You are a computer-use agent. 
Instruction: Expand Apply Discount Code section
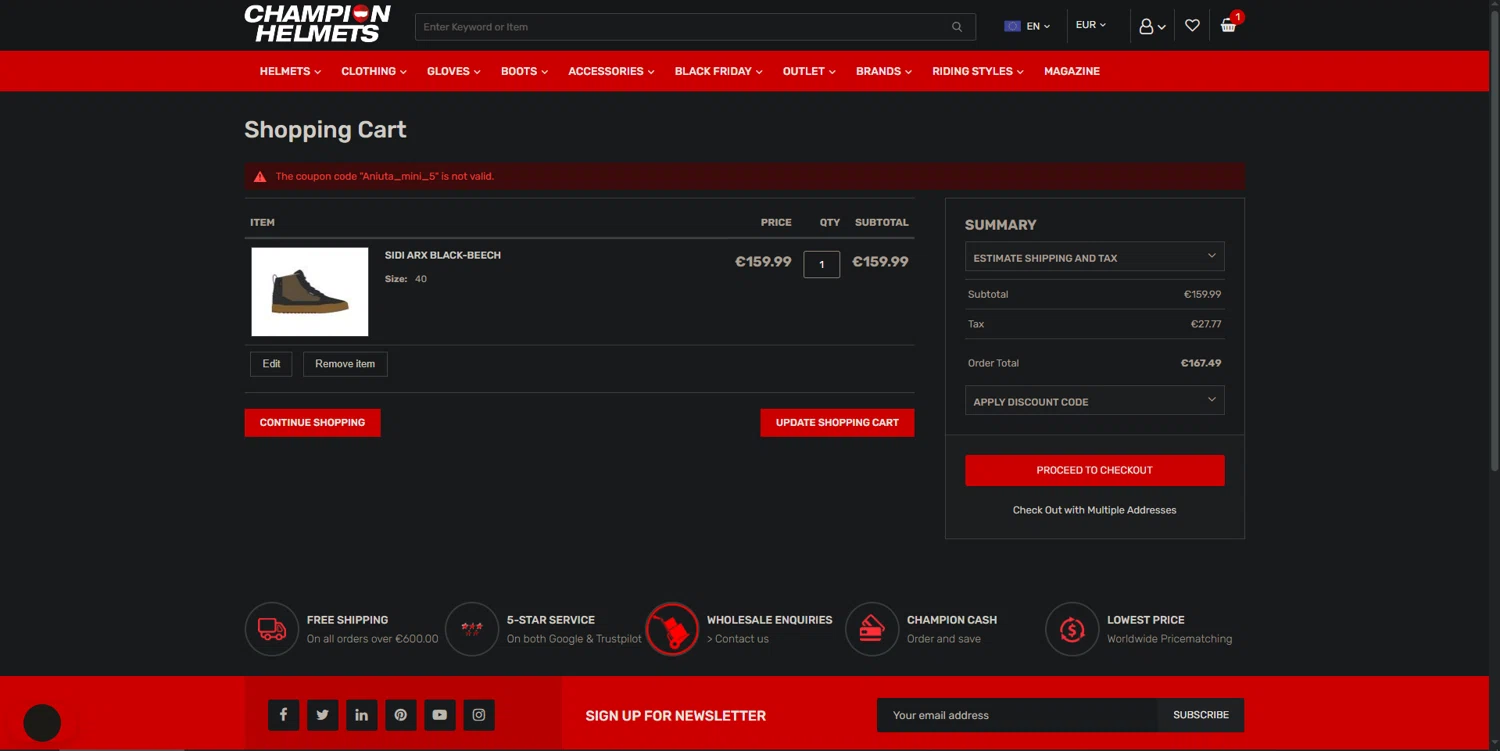(1095, 401)
